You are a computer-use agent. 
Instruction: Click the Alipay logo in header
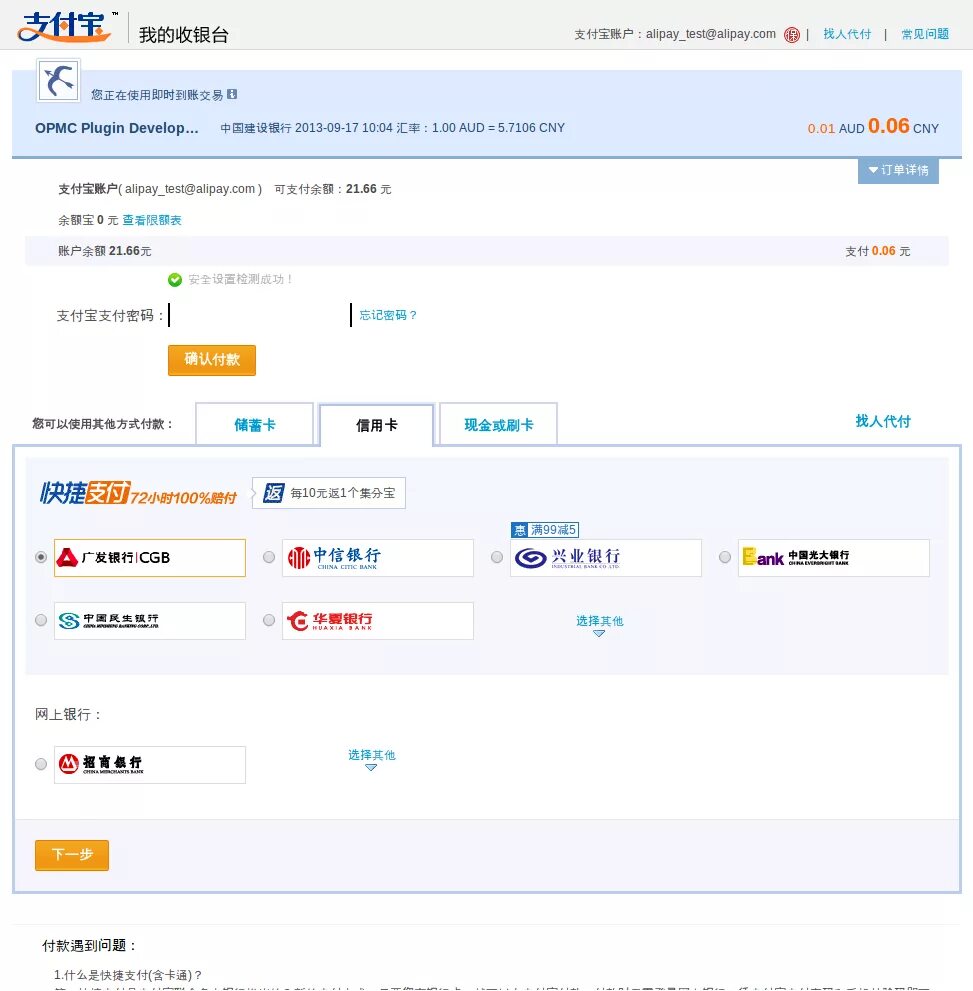click(64, 27)
